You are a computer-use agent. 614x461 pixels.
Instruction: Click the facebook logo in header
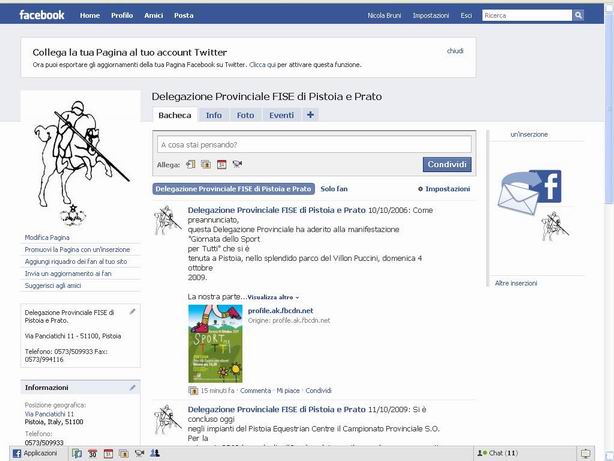pyautogui.click(x=42, y=15)
